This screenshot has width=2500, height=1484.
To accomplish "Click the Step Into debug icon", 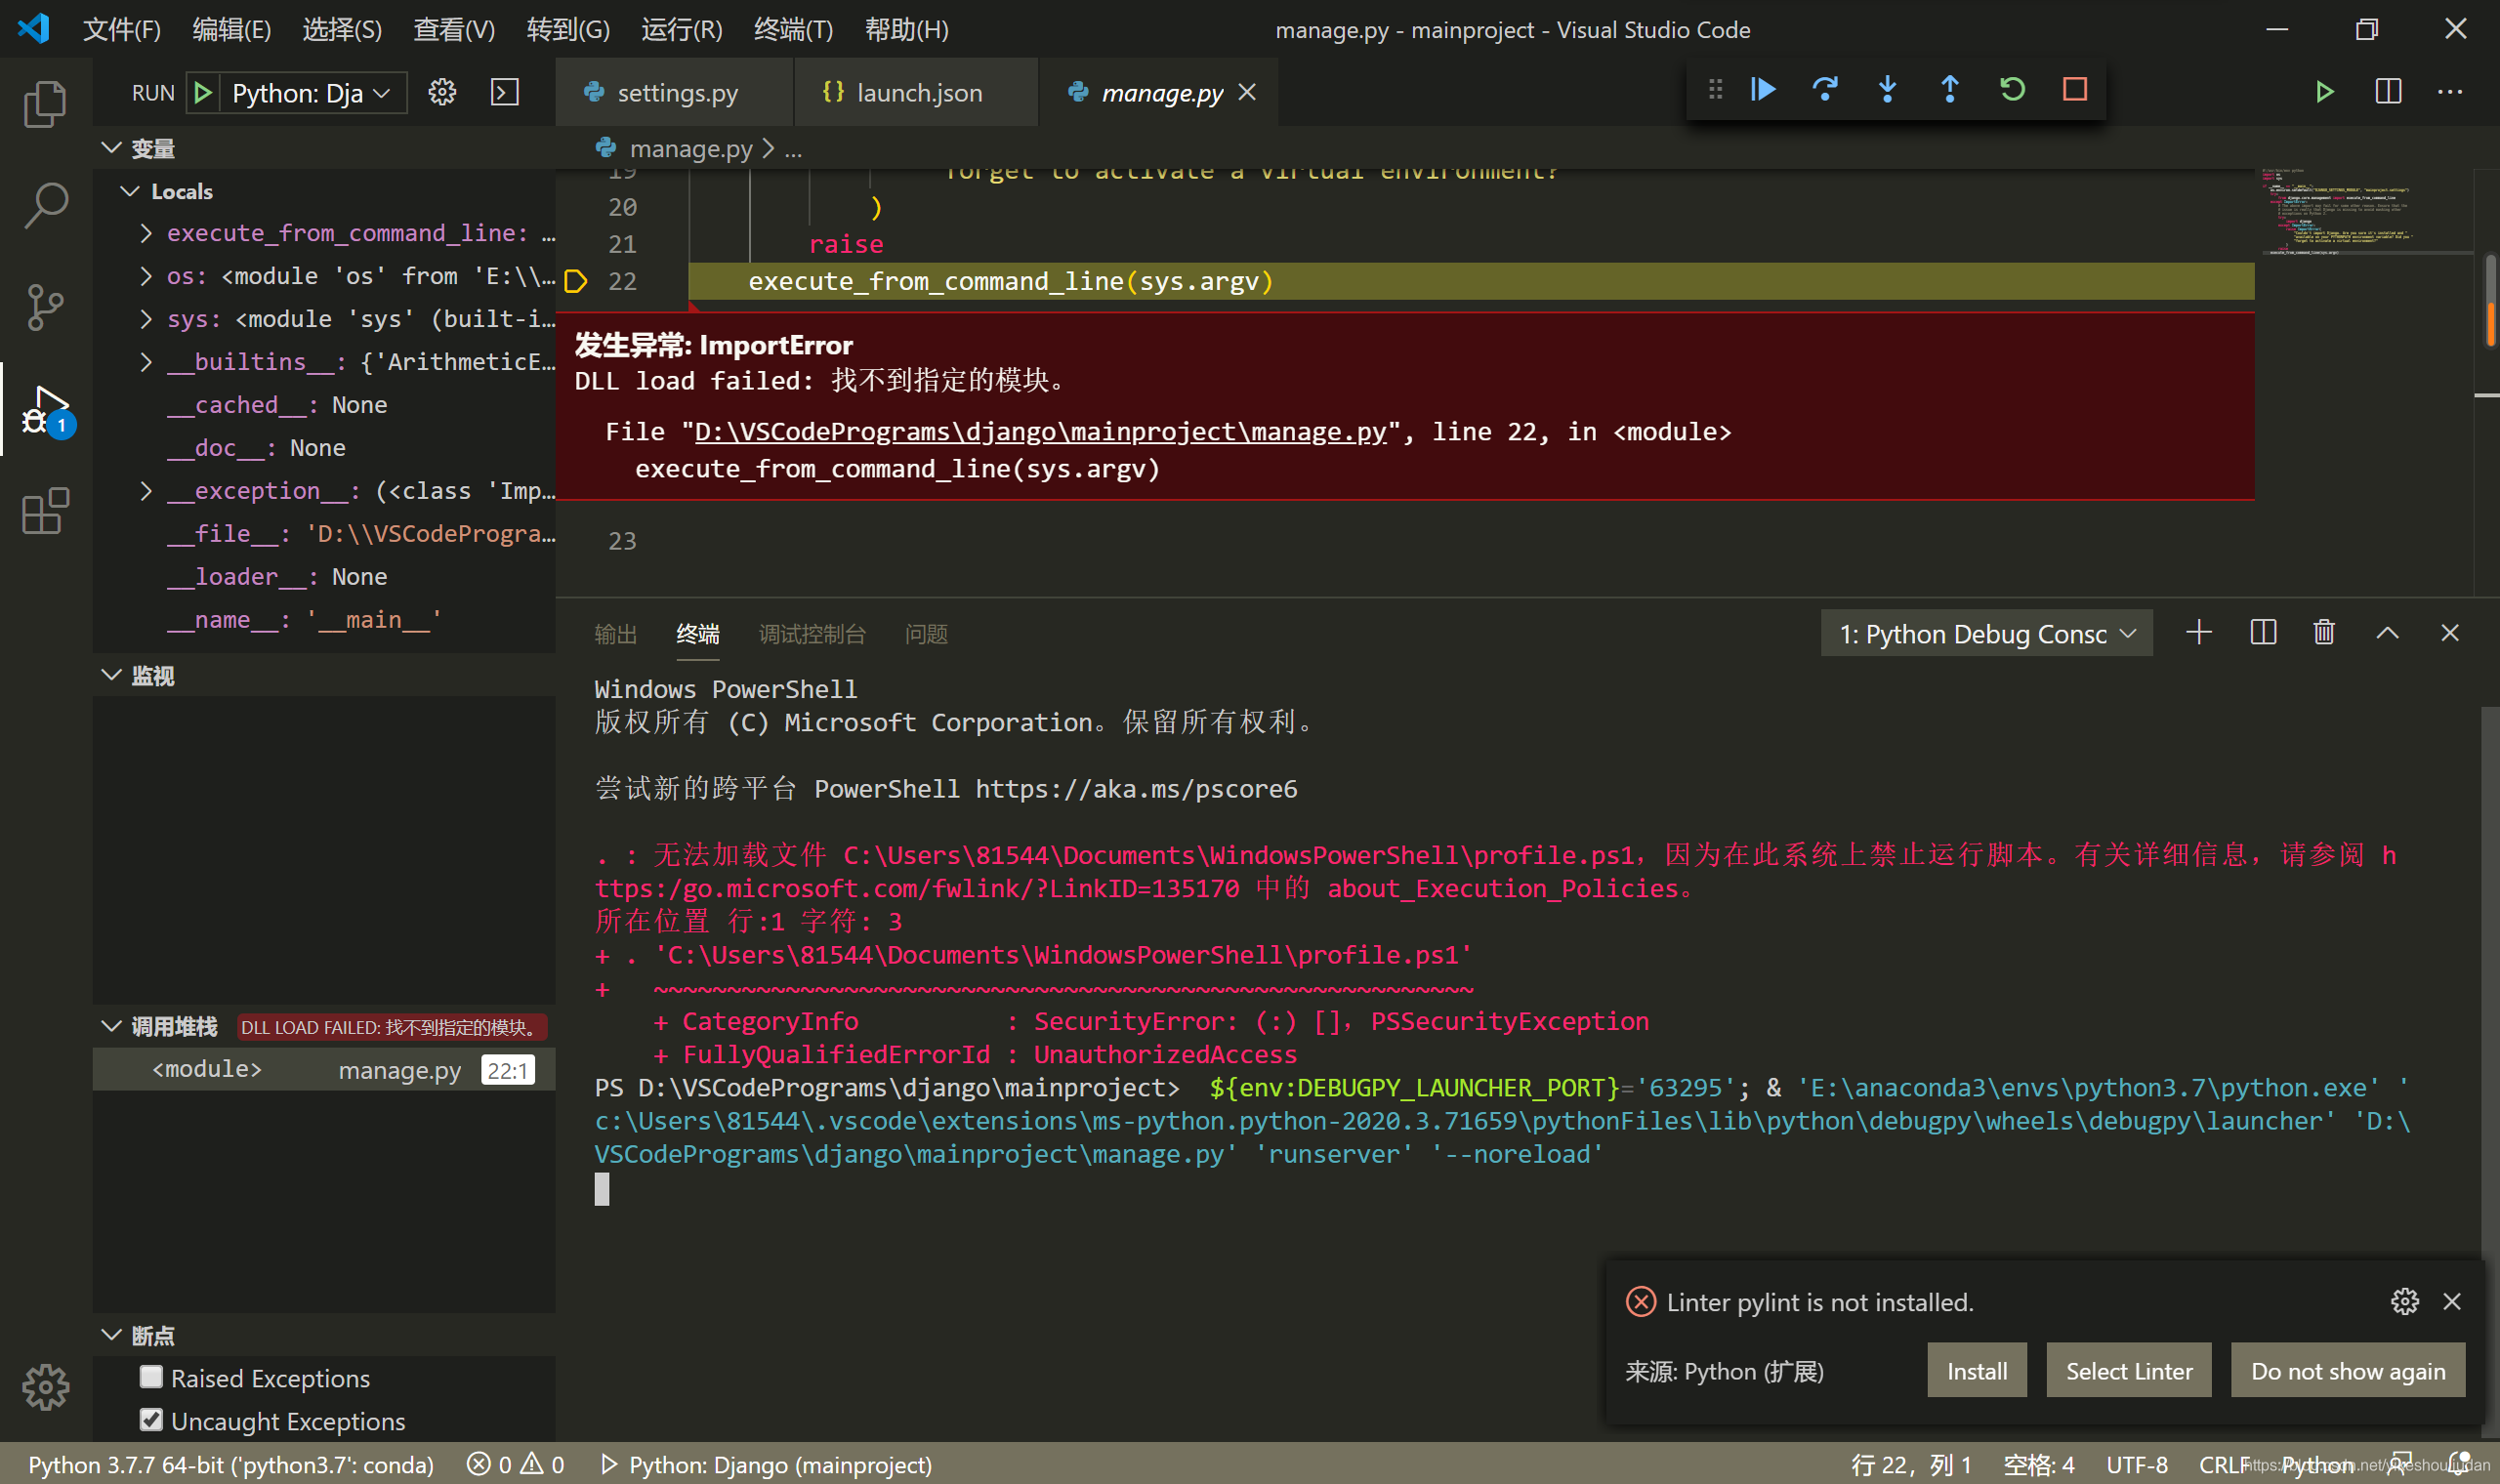I will point(1887,90).
